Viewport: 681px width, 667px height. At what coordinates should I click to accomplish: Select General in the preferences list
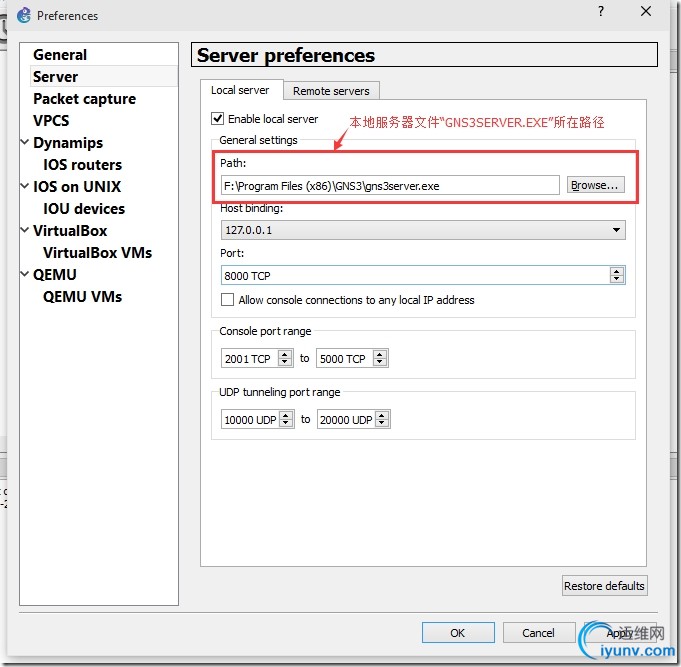click(60, 55)
